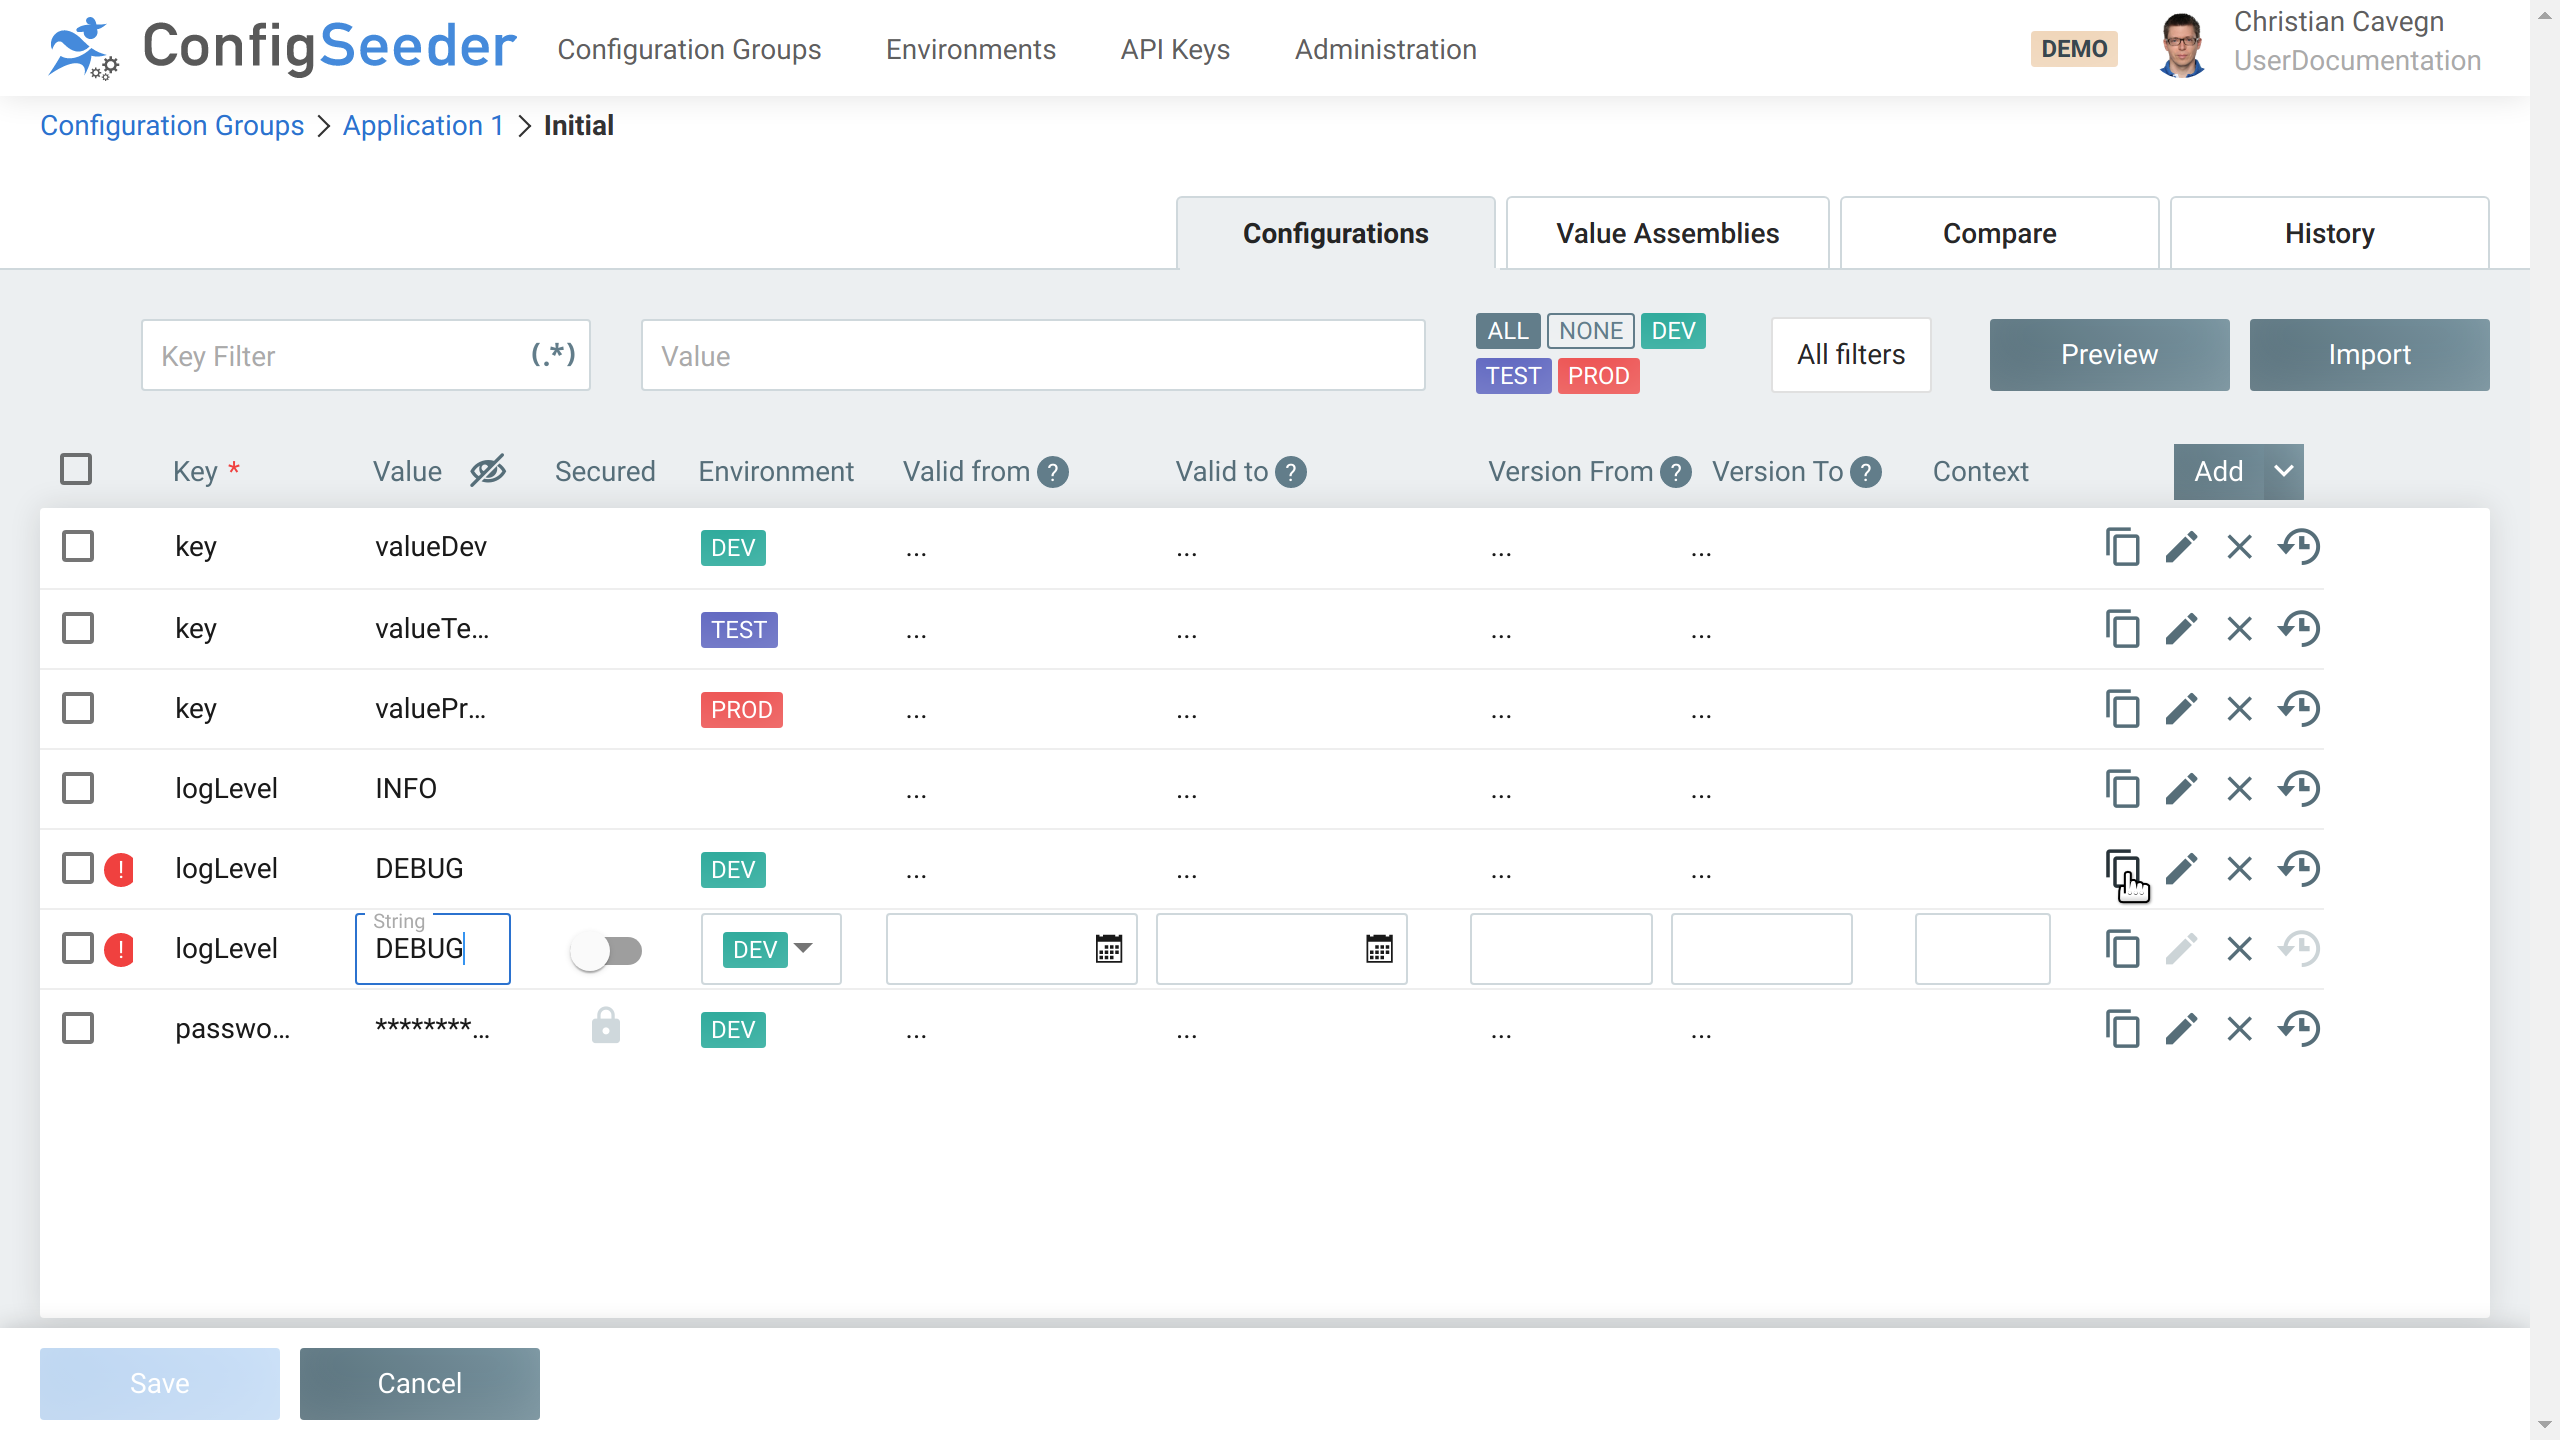Enable the Secured switch in edited row
This screenshot has height=1440, width=2560.
point(606,950)
